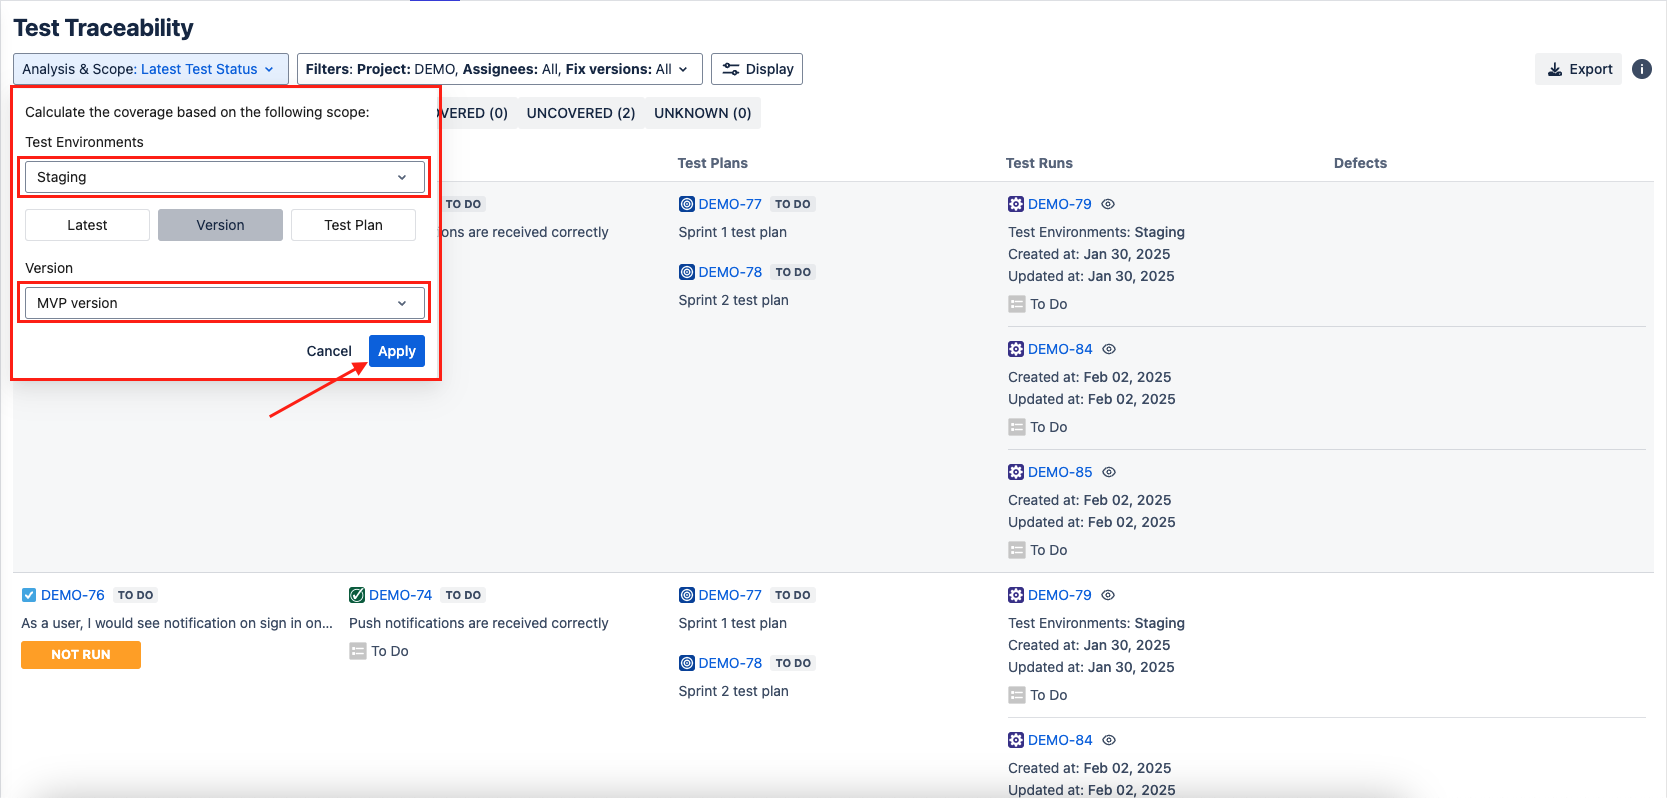The height and width of the screenshot is (798, 1667).
Task: Expand the MVP version dropdown
Action: (x=225, y=303)
